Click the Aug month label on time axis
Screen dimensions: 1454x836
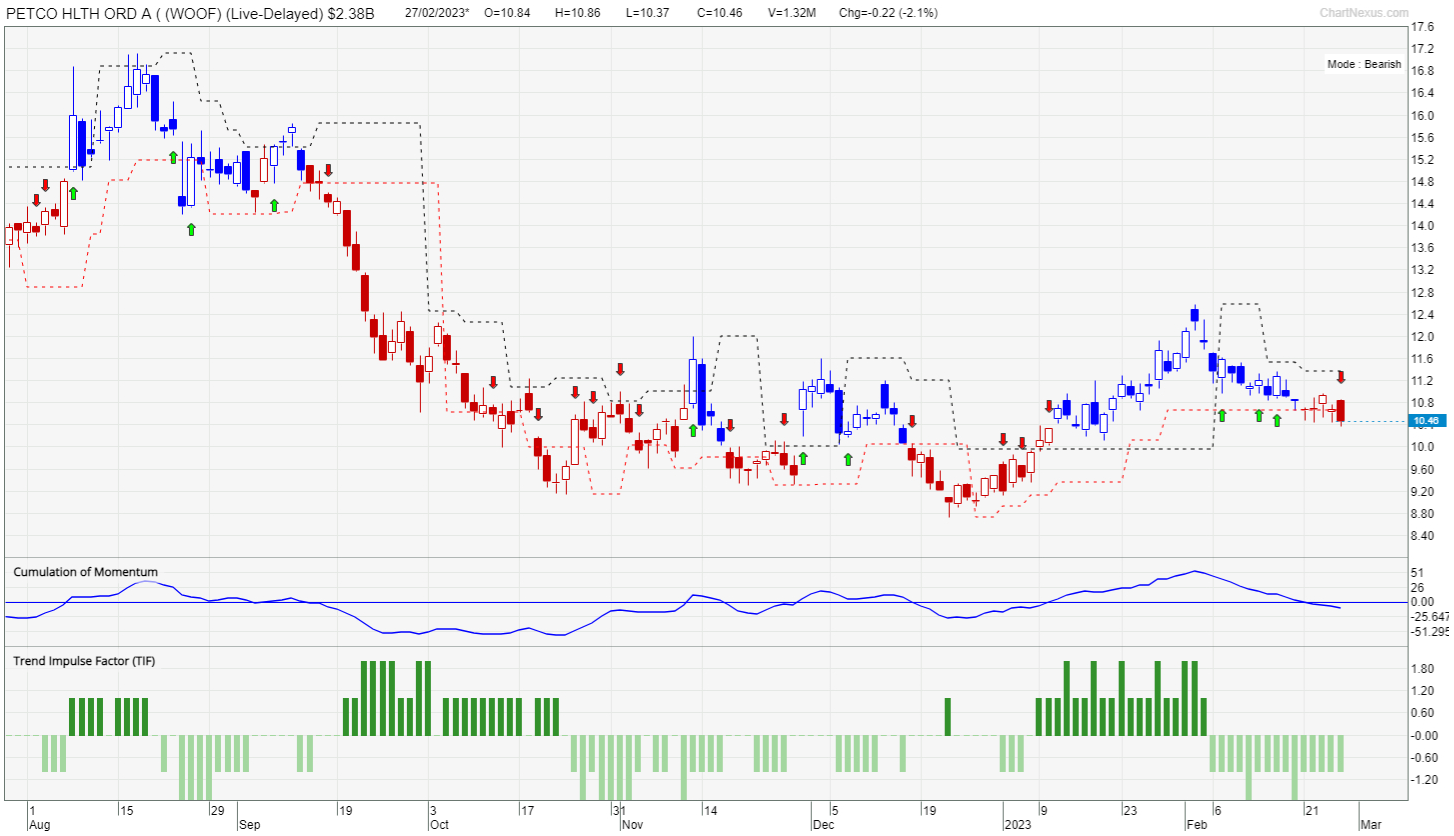click(39, 826)
